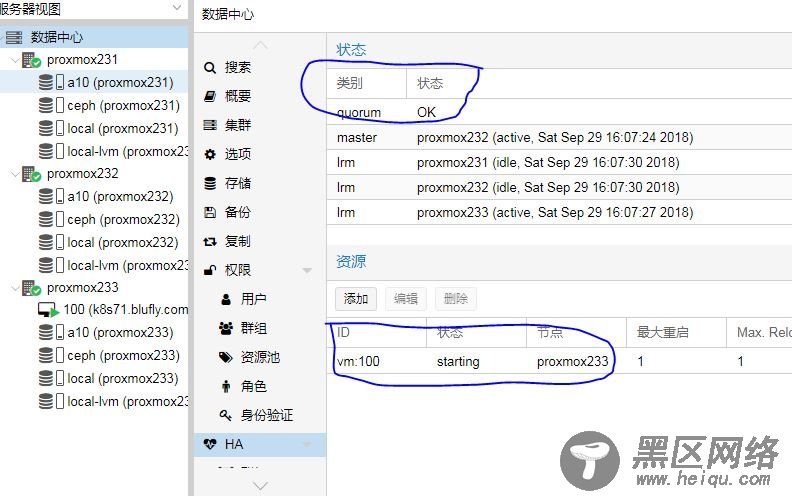Viewport: 792px width, 496px height.
Task: Click the HA heartbeat icon
Action: 210,444
